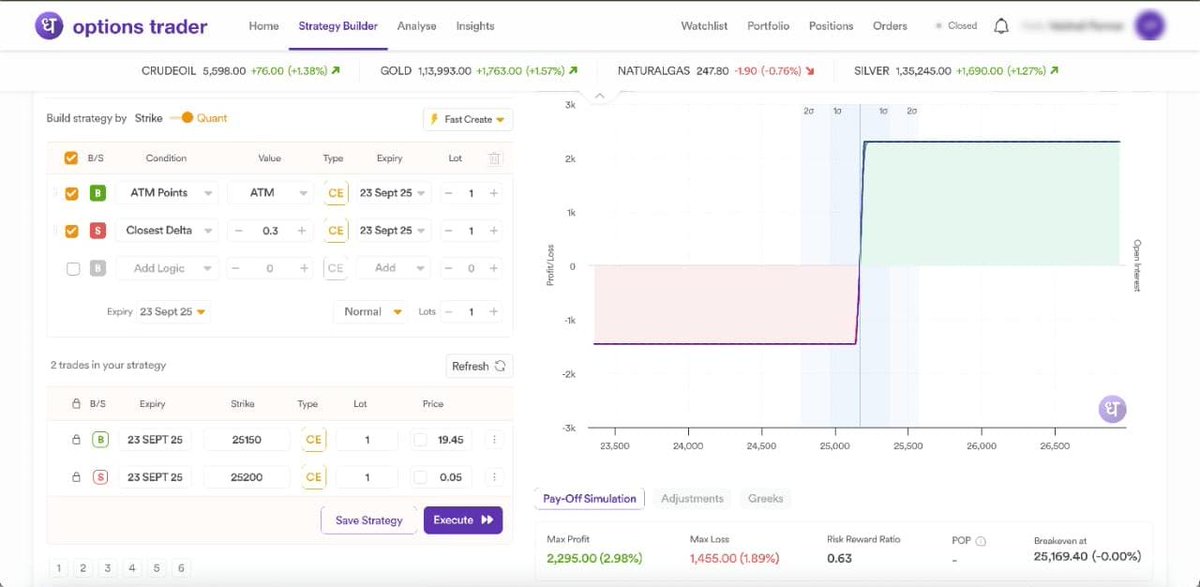Open expiry dropdown on Closest Delta row
This screenshot has width=1200, height=587.
(x=394, y=230)
